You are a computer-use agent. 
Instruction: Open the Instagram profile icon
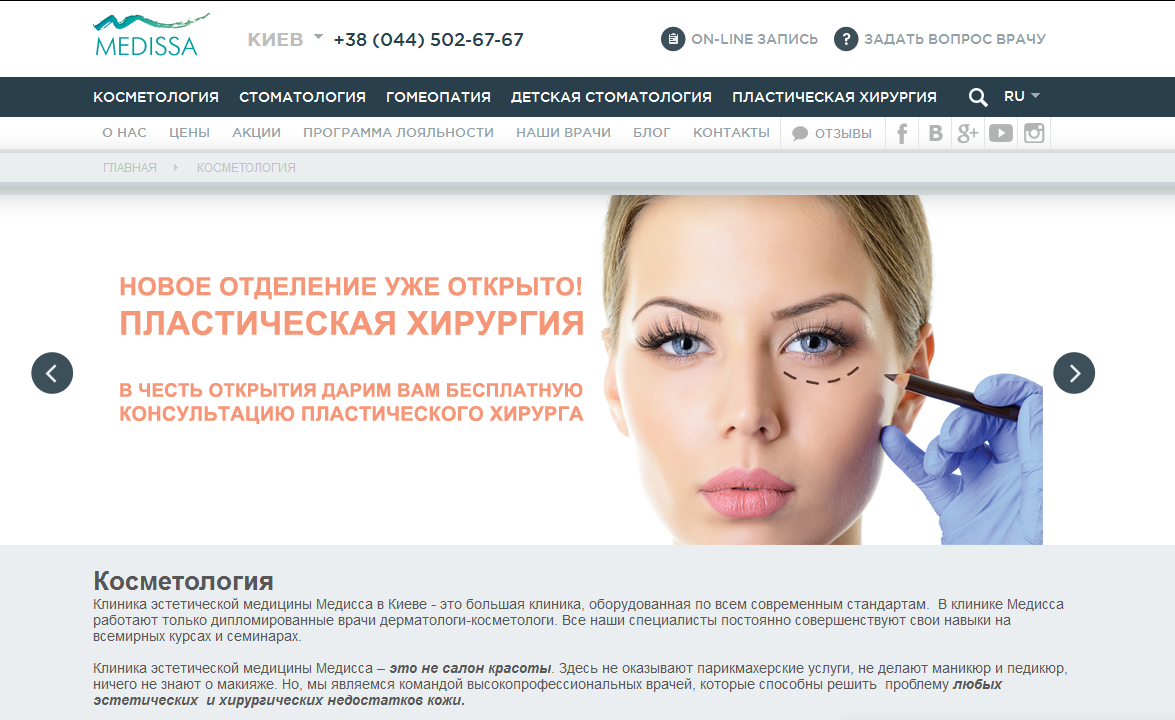1034,133
